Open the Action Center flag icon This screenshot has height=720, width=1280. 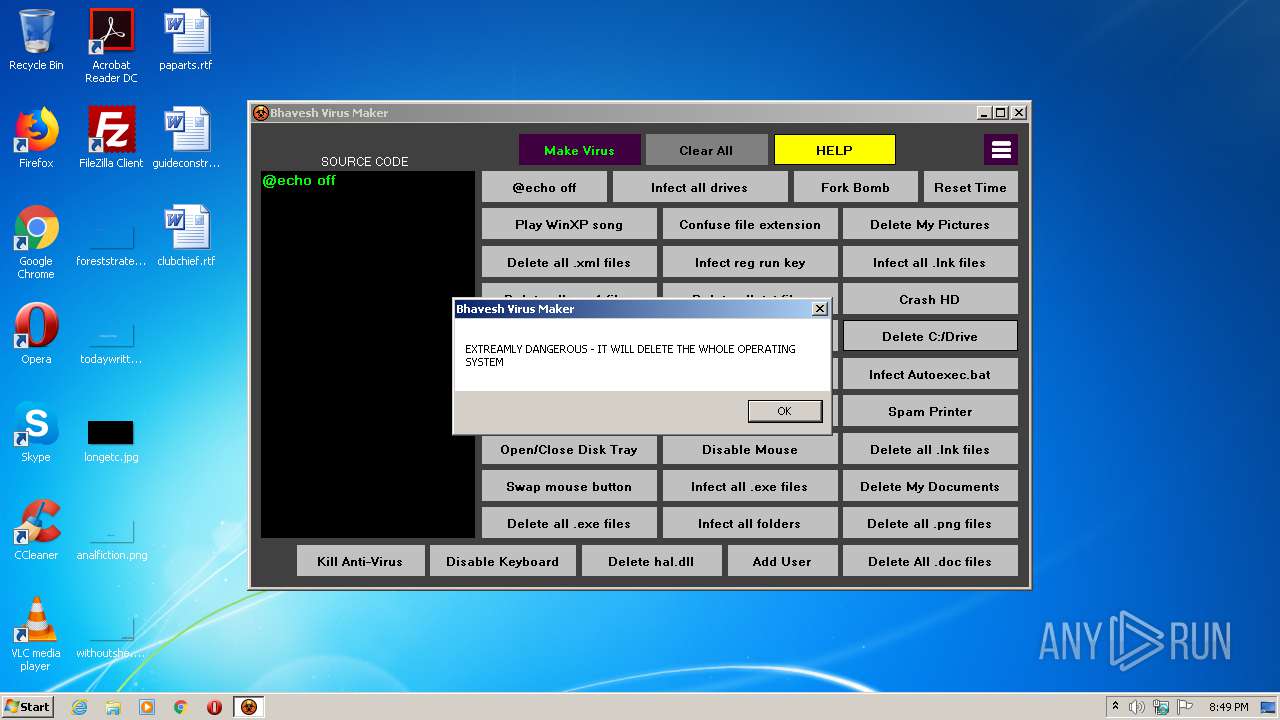[x=1184, y=707]
